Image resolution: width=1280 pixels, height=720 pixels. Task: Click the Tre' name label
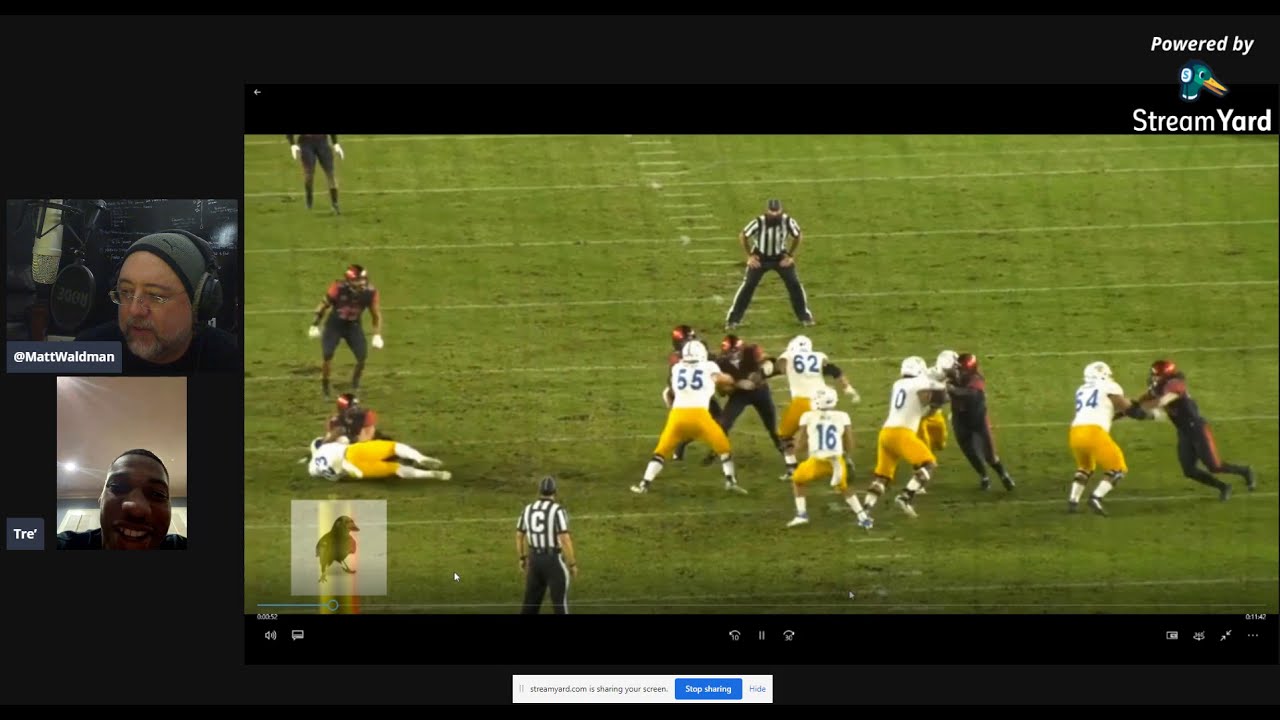coord(25,534)
